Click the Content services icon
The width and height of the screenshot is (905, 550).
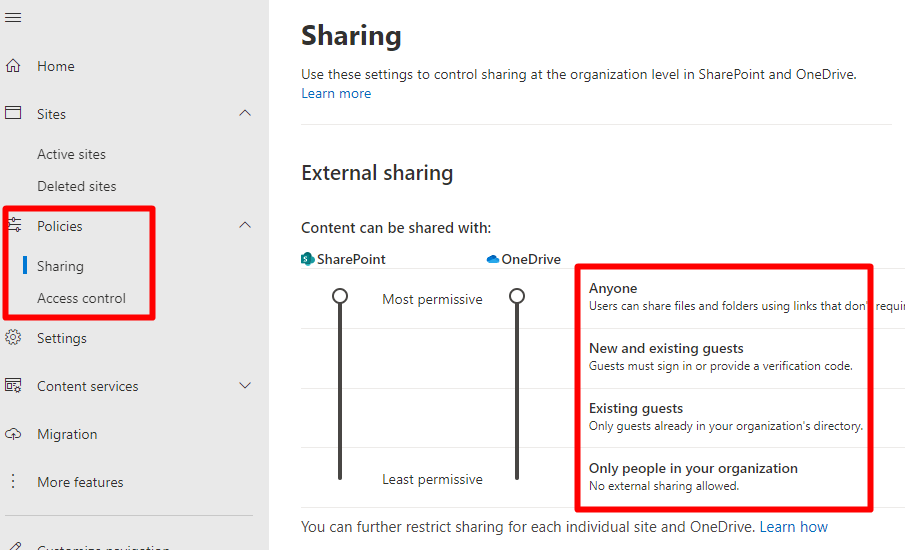pyautogui.click(x=13, y=386)
